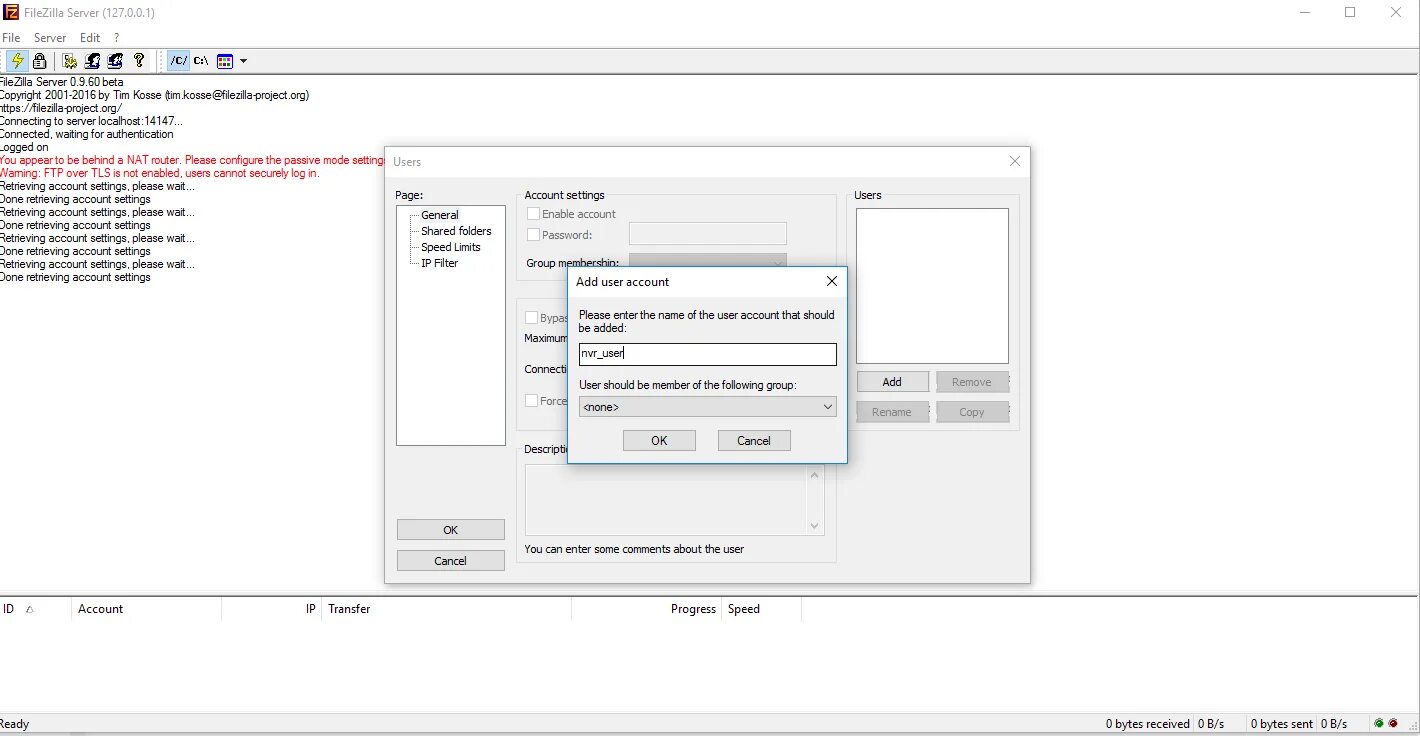This screenshot has height=736, width=1420.
Task: Click the Remove button under the Users list
Action: [x=971, y=382]
